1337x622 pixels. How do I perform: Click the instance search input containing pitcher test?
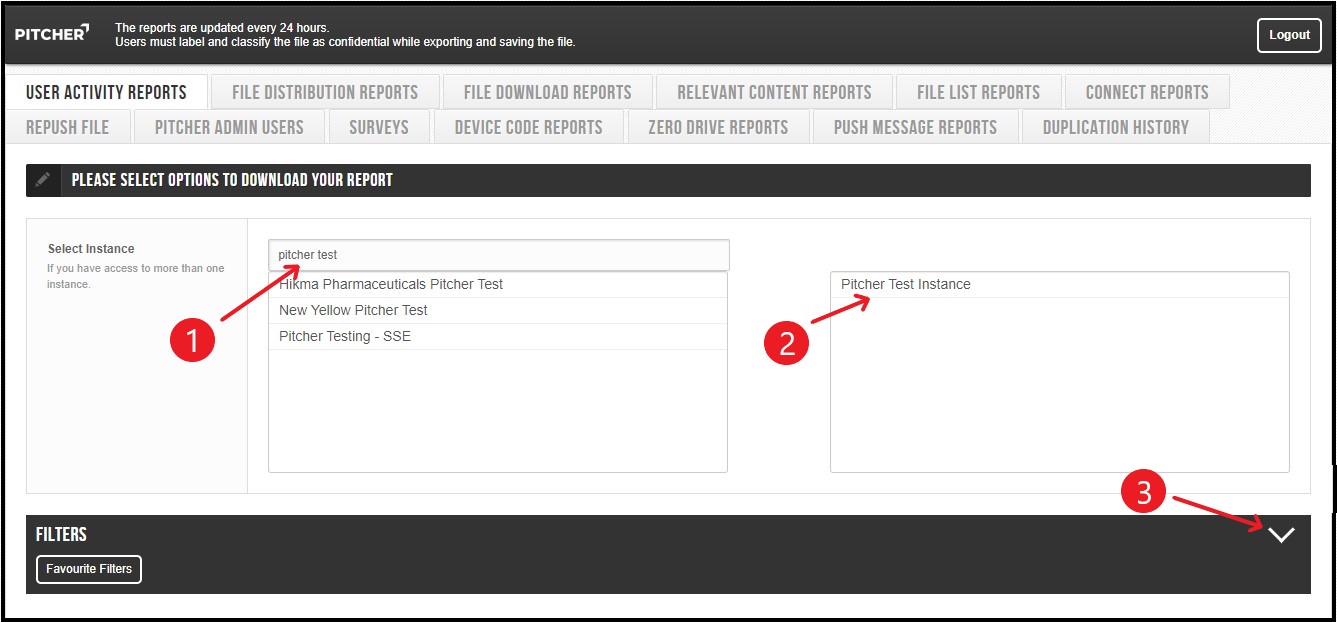(498, 254)
